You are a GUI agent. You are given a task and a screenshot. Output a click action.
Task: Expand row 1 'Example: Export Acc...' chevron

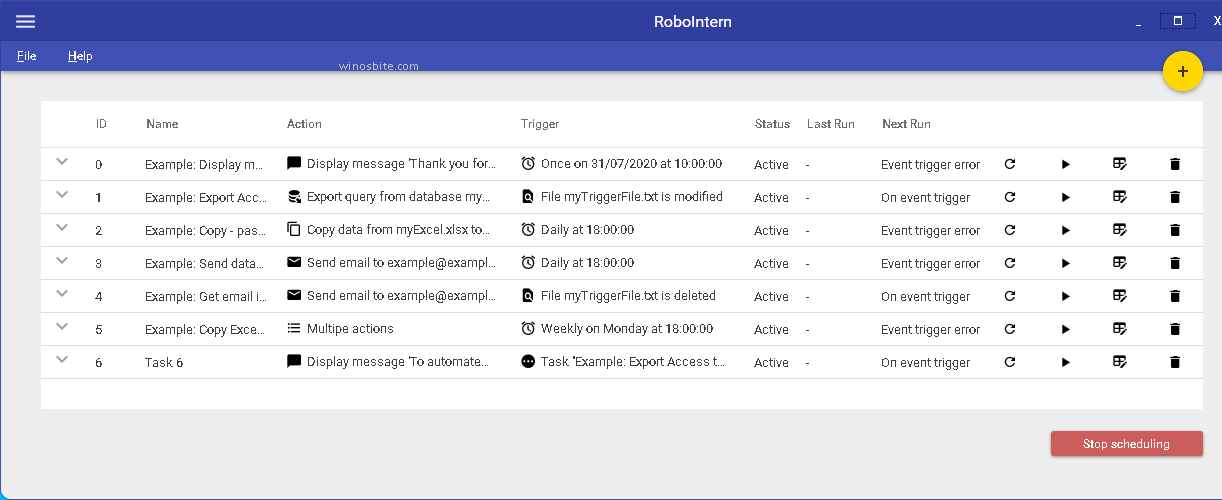62,194
